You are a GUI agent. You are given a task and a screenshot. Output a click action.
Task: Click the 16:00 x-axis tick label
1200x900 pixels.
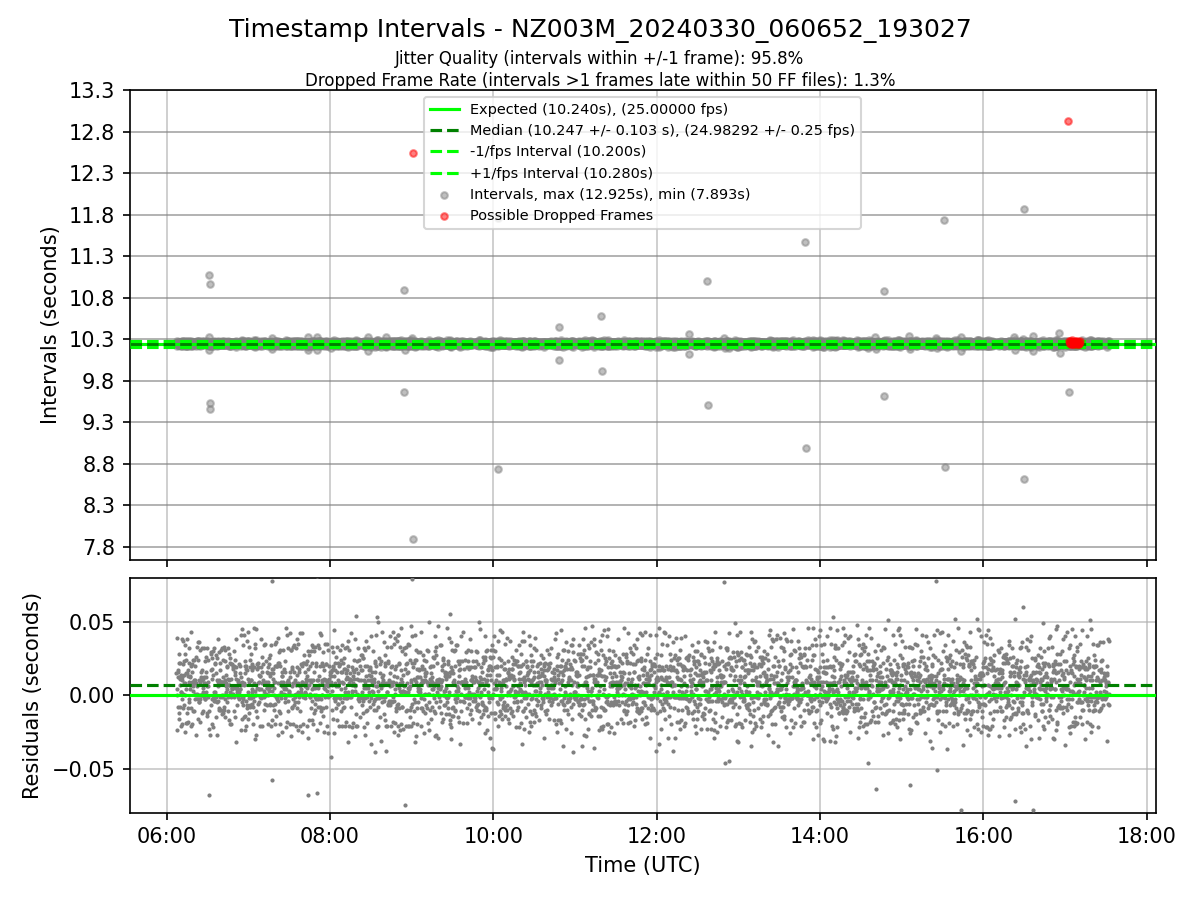coord(983,834)
